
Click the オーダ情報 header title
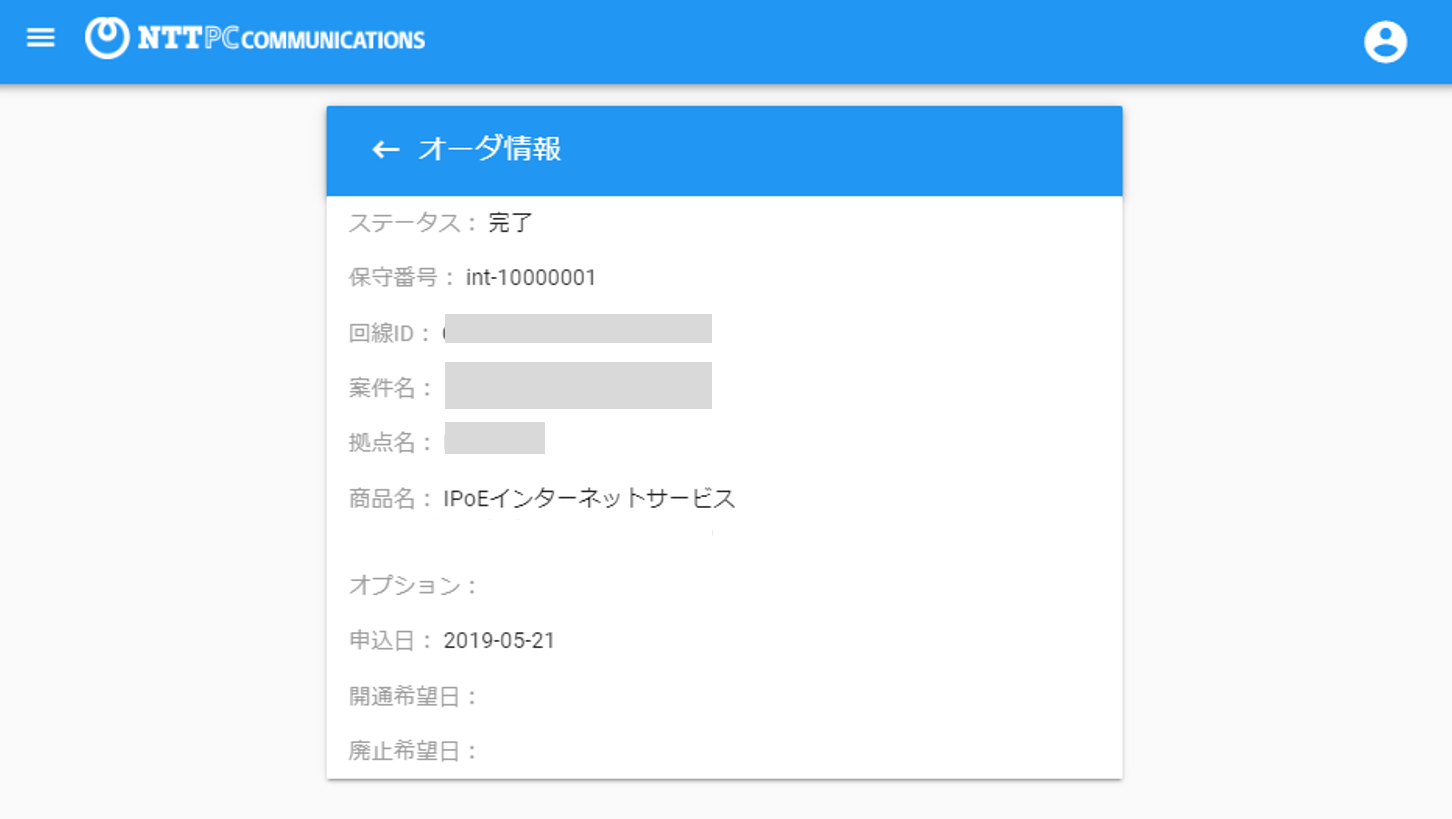489,149
